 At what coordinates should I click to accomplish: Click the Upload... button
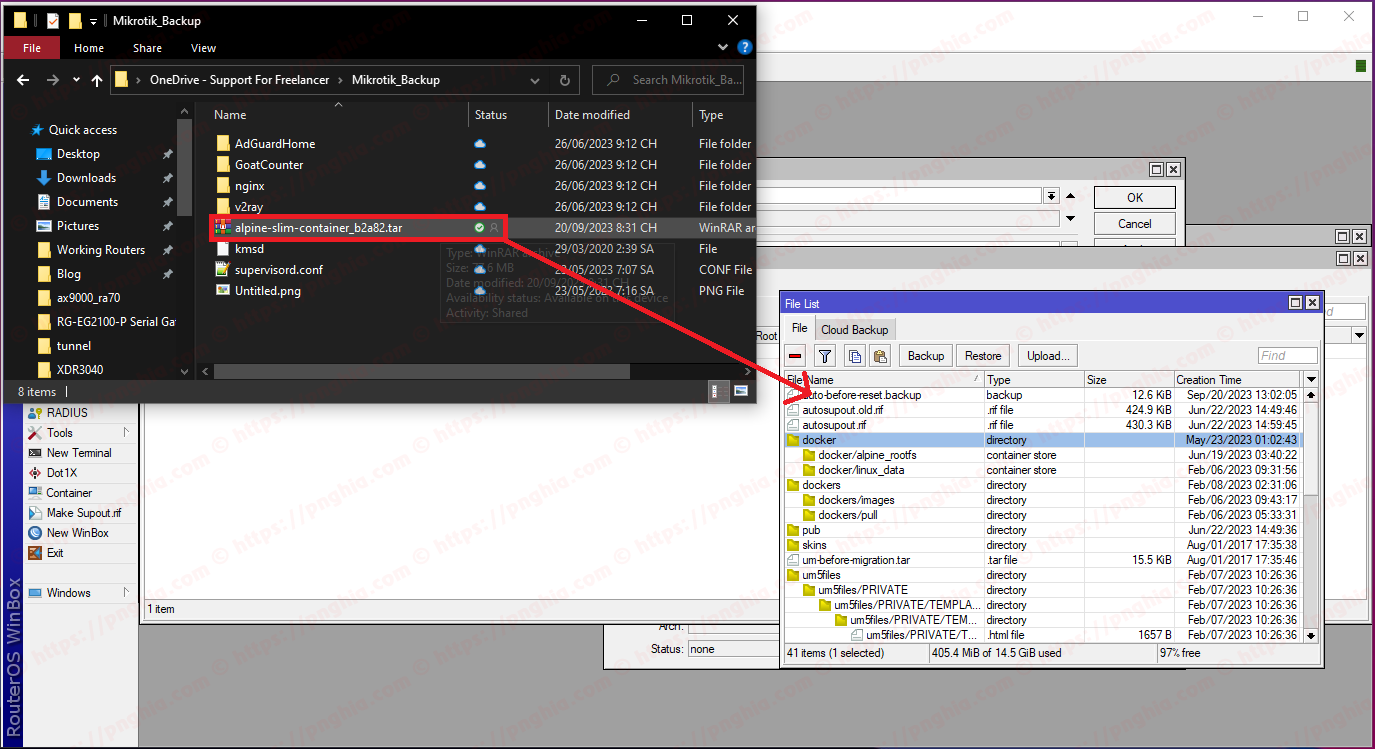(1048, 355)
